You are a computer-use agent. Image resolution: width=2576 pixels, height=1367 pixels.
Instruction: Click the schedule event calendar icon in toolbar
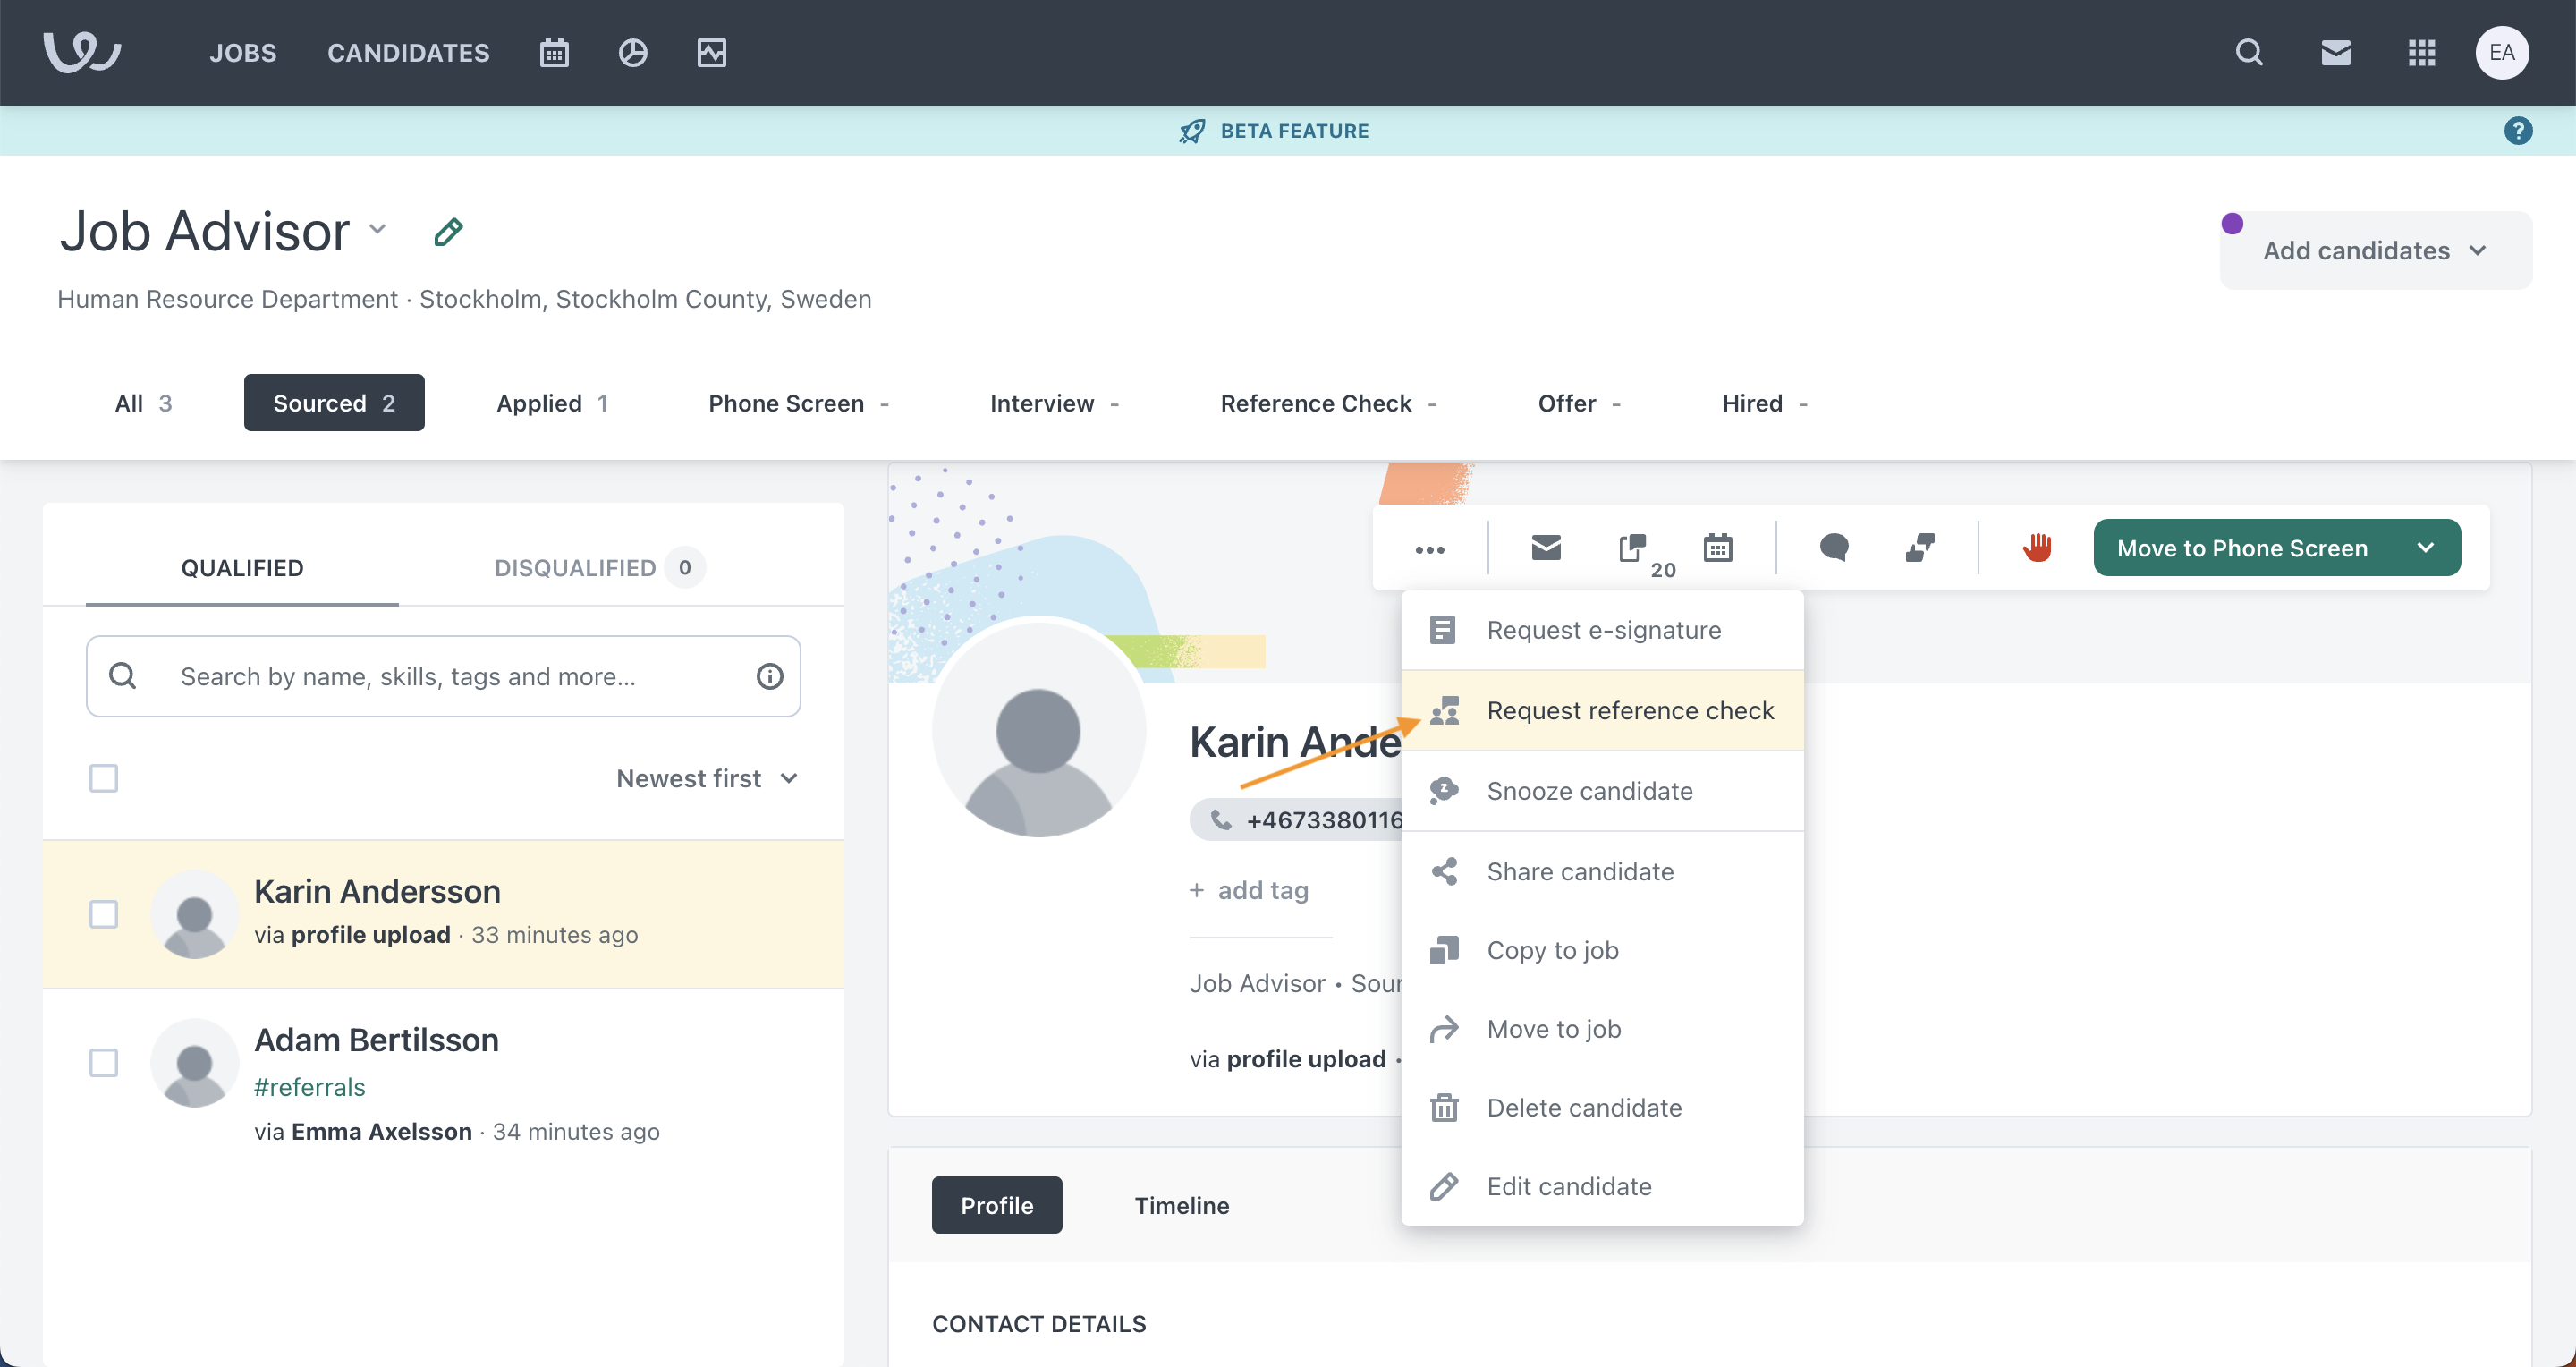coord(1718,547)
